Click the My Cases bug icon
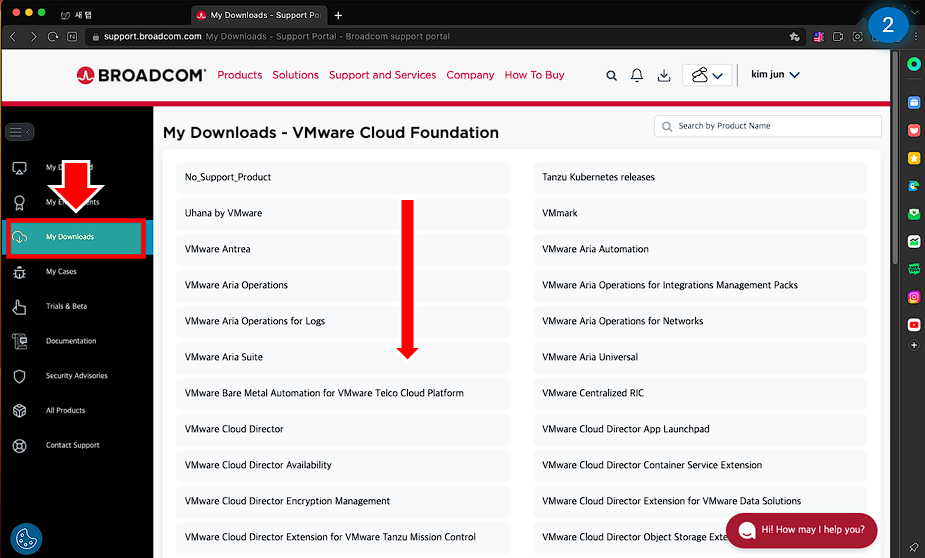This screenshot has width=925, height=558. pos(19,272)
